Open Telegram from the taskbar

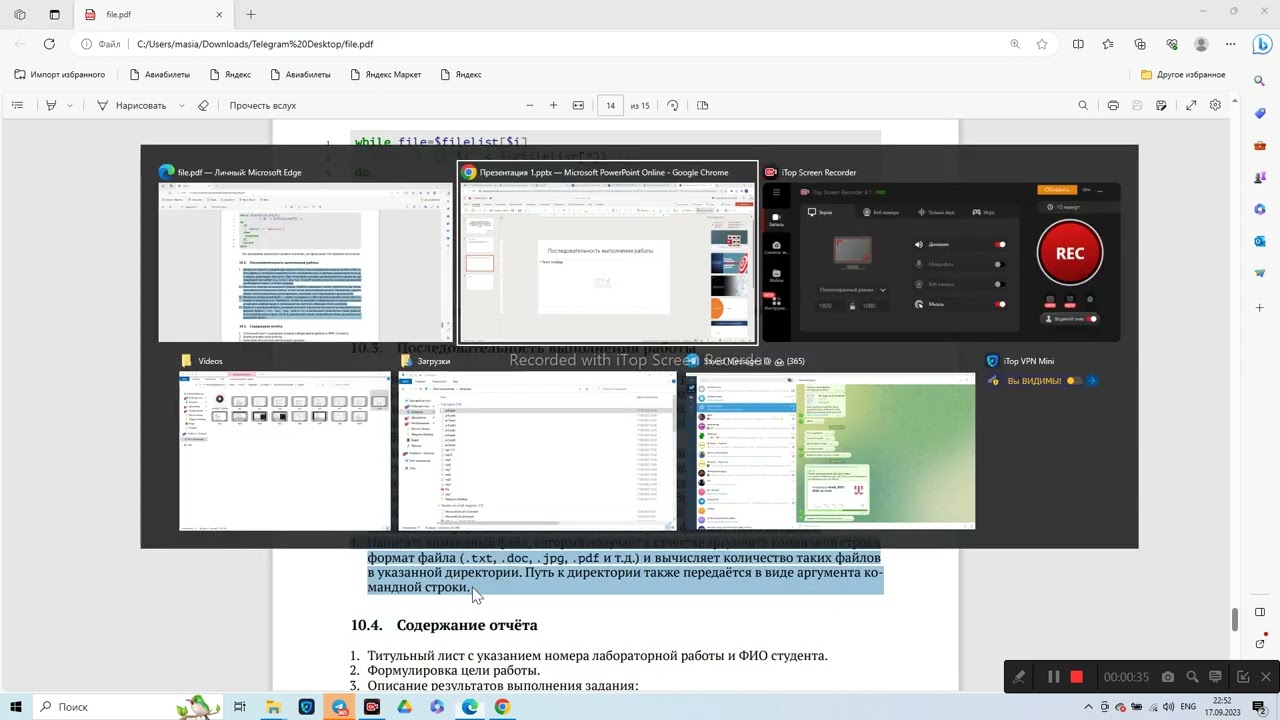click(x=339, y=707)
